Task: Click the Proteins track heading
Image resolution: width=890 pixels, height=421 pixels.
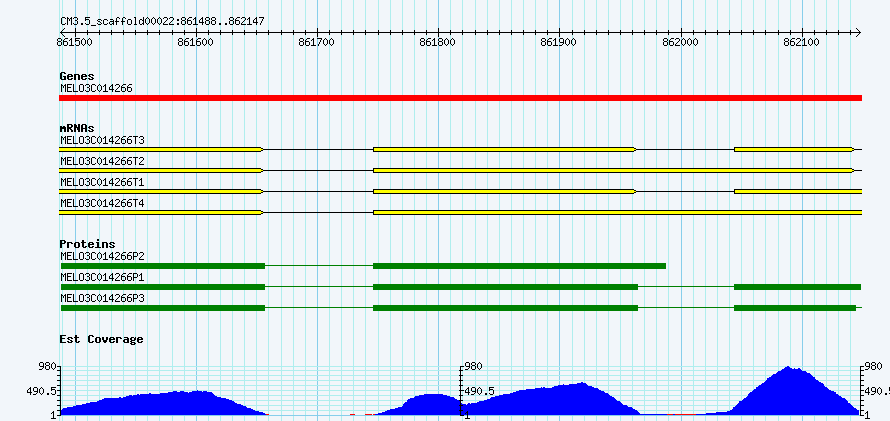Action: click(x=87, y=245)
